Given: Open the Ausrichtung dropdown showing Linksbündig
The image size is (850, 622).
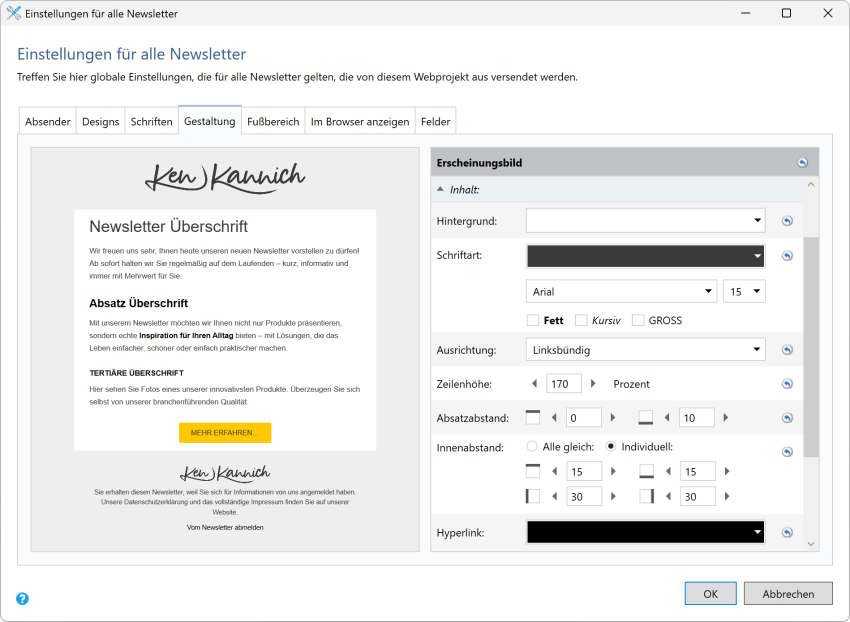Looking at the screenshot, I should click(645, 350).
